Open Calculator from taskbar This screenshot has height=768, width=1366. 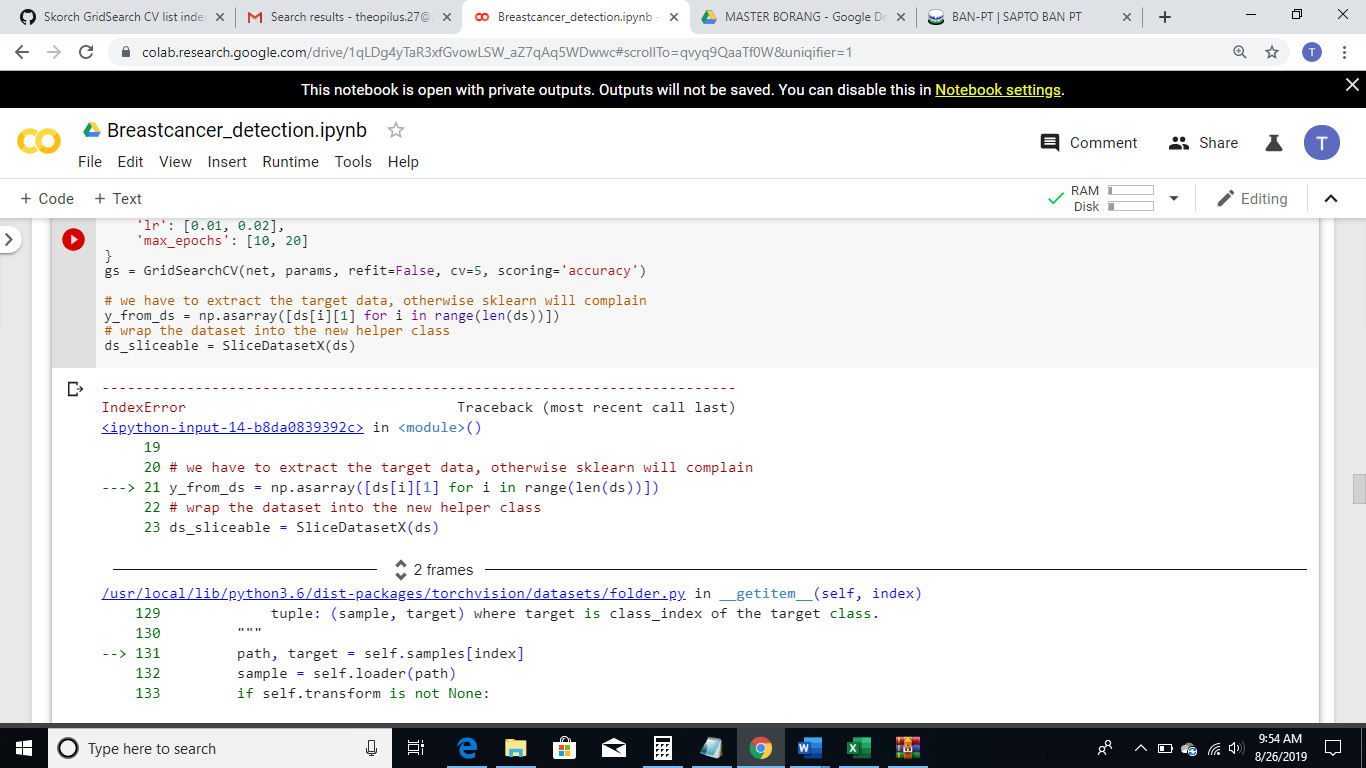click(662, 748)
